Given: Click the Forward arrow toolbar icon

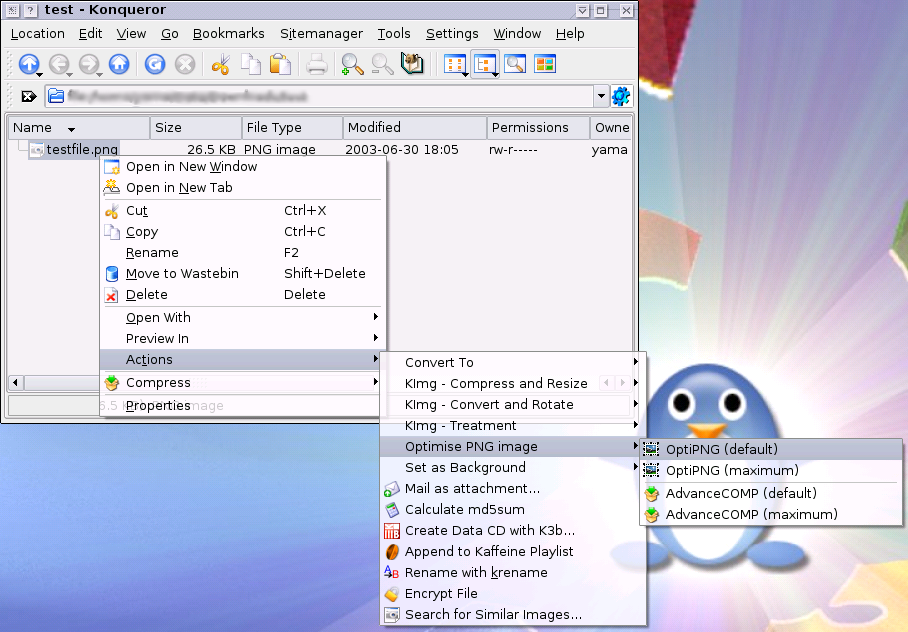Looking at the screenshot, I should [89, 64].
